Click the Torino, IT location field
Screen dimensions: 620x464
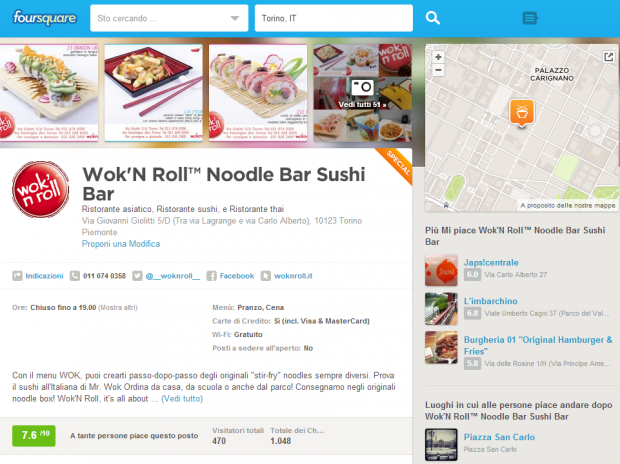click(x=334, y=18)
